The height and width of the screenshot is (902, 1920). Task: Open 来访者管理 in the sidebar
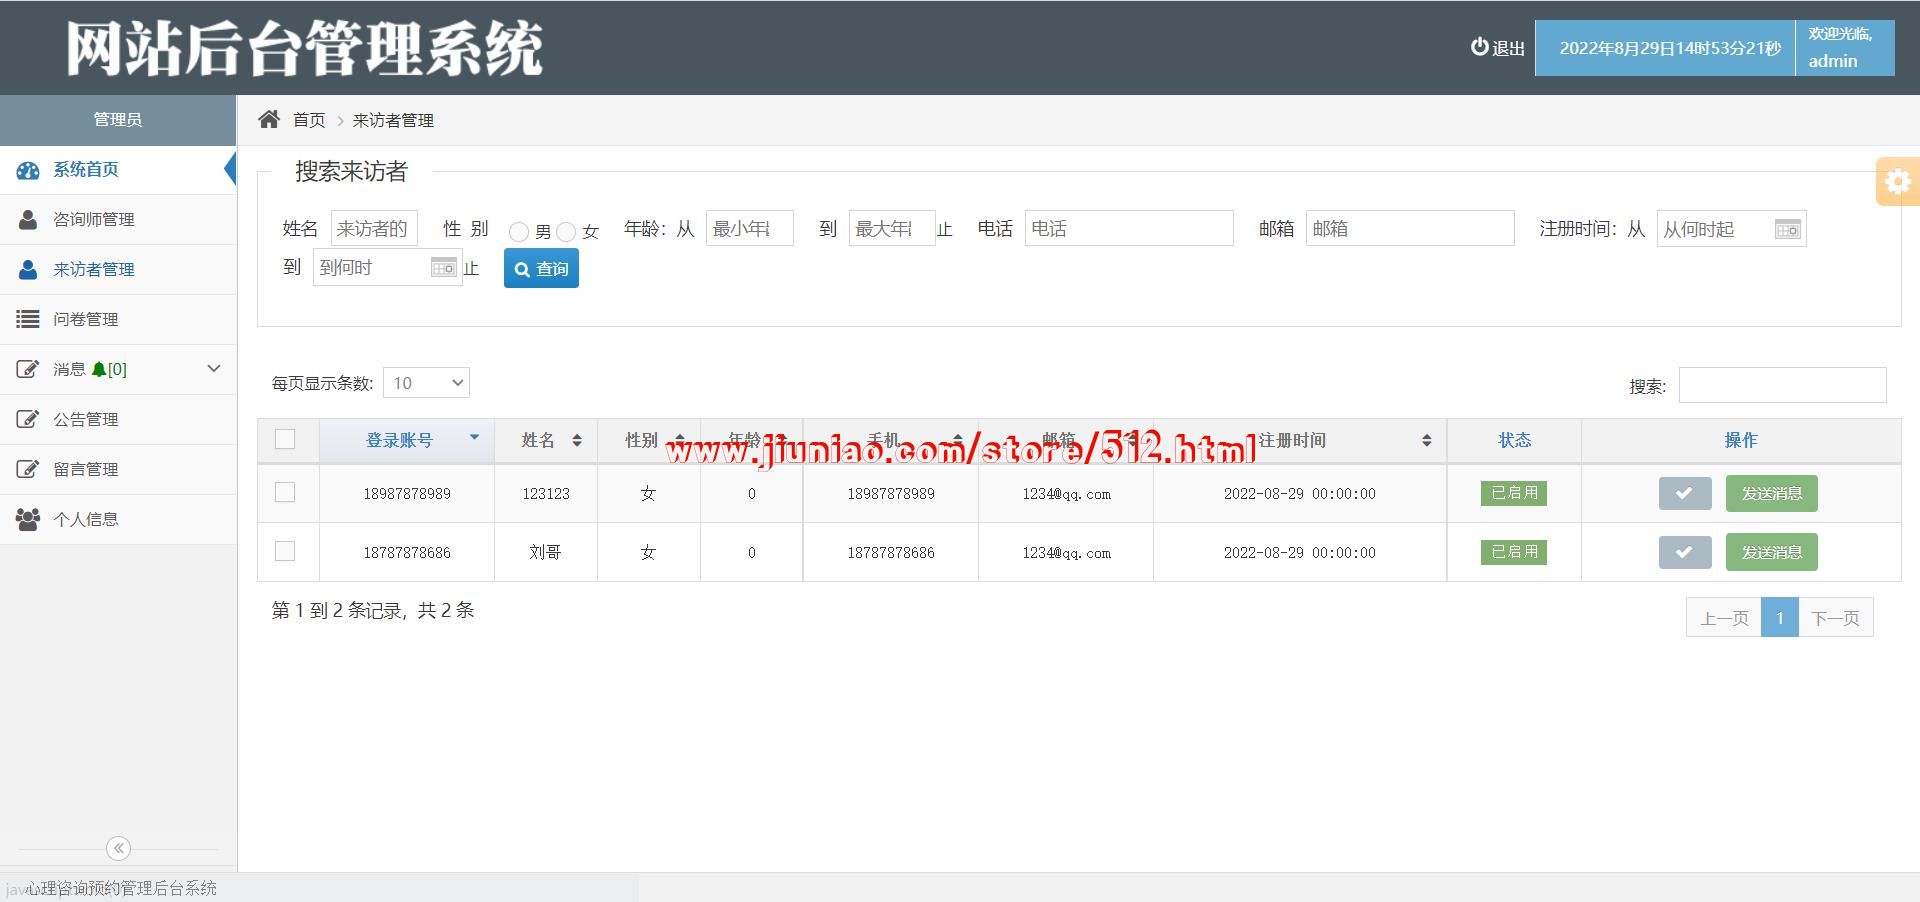[x=118, y=269]
